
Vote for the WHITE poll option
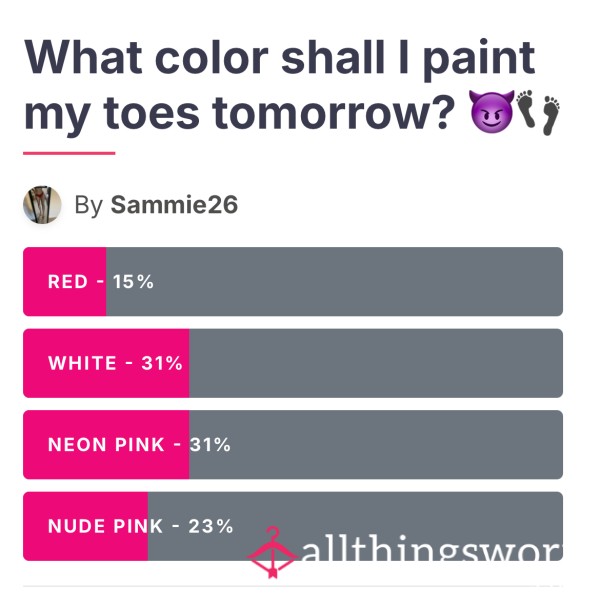(x=293, y=363)
